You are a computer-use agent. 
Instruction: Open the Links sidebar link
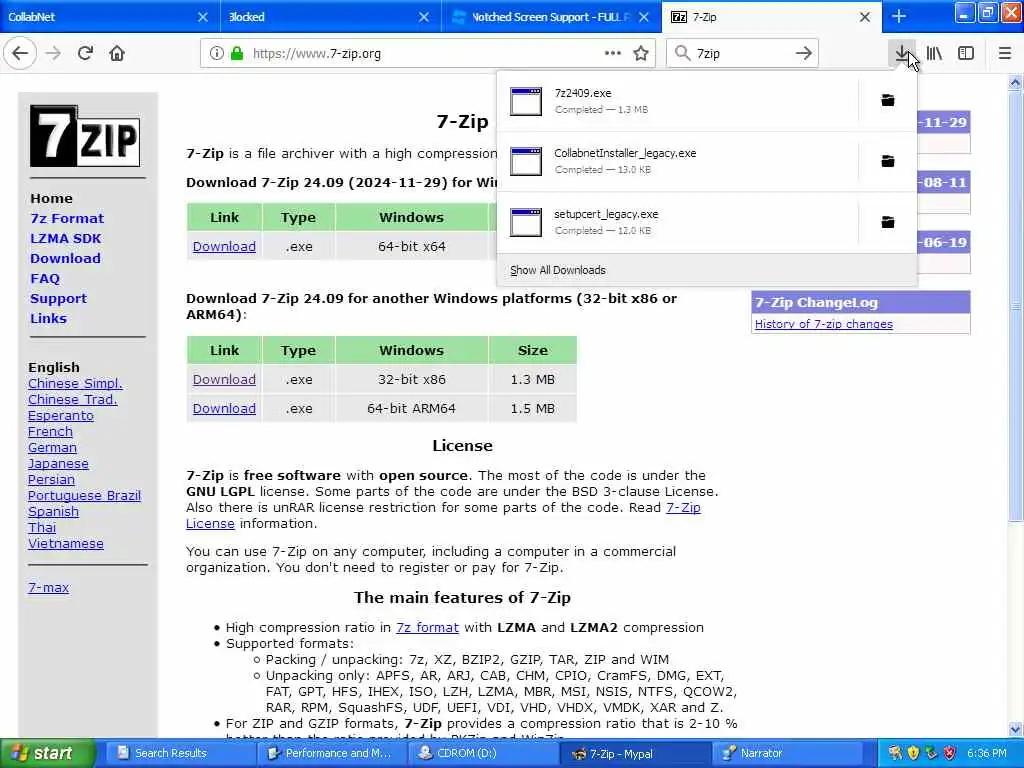(48, 319)
